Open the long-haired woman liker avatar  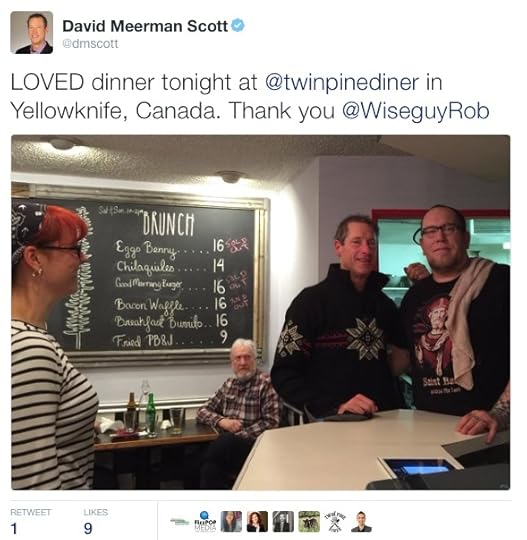[231, 521]
